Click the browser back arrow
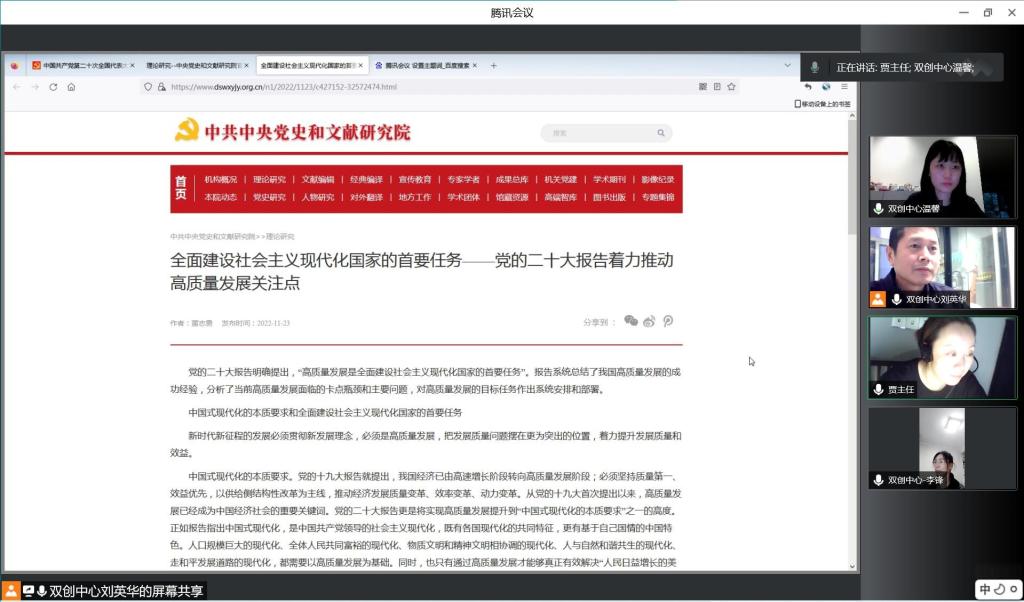Screen dimensions: 1024x602 [x=16, y=87]
